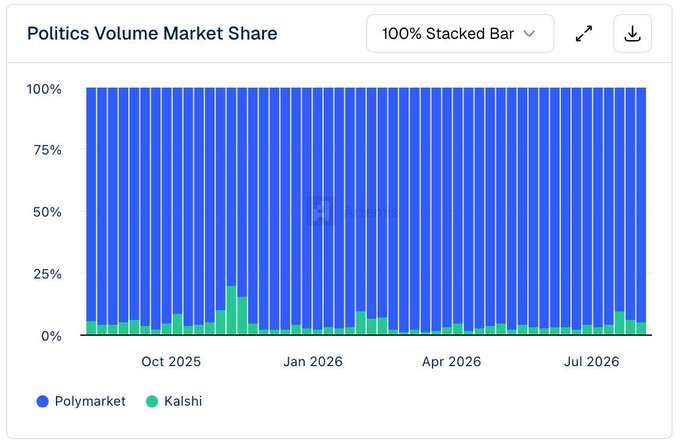
Task: Click the blue Polymarket legend dot
Action: click(42, 401)
